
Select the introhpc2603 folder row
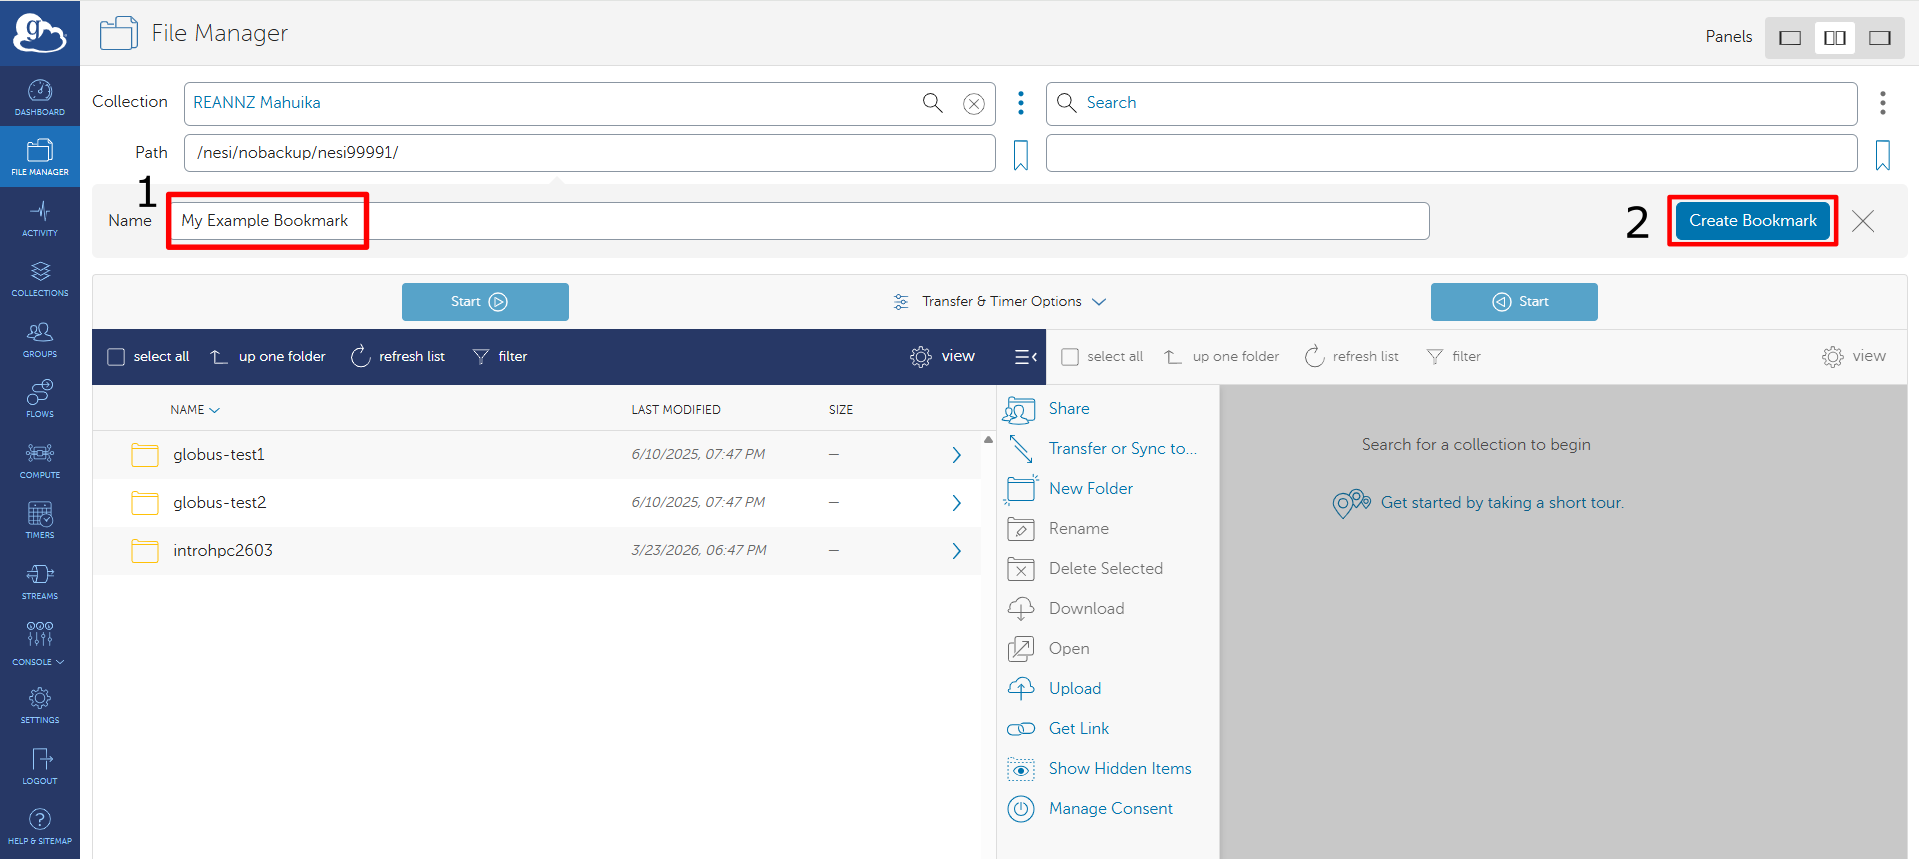537,551
